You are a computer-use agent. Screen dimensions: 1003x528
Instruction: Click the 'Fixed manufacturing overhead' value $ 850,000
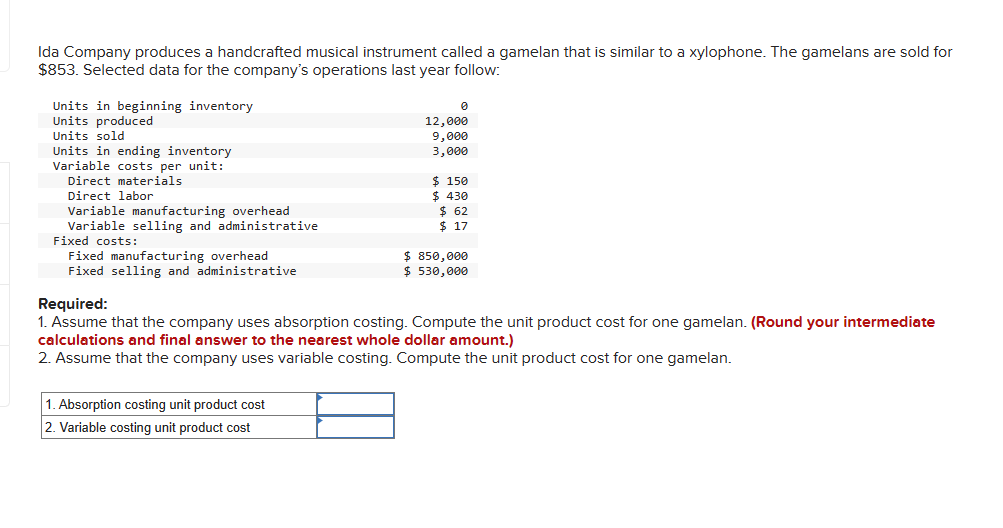pos(436,256)
